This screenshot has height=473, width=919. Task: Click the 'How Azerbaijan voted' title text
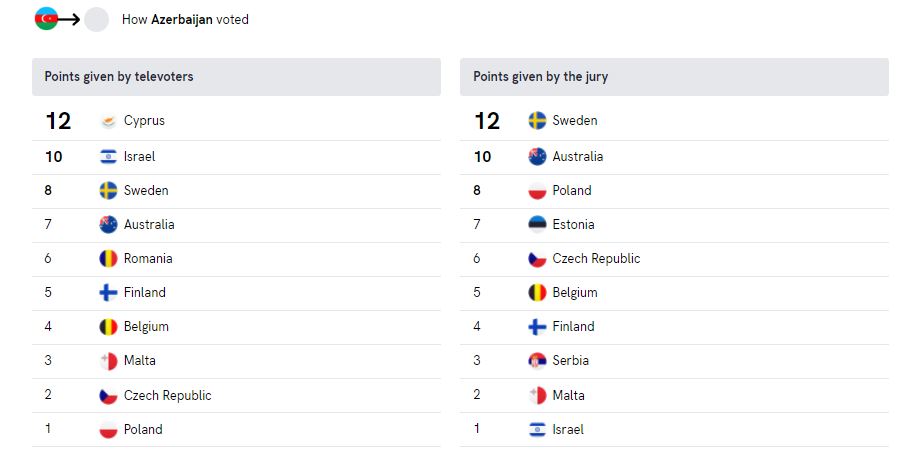point(185,19)
